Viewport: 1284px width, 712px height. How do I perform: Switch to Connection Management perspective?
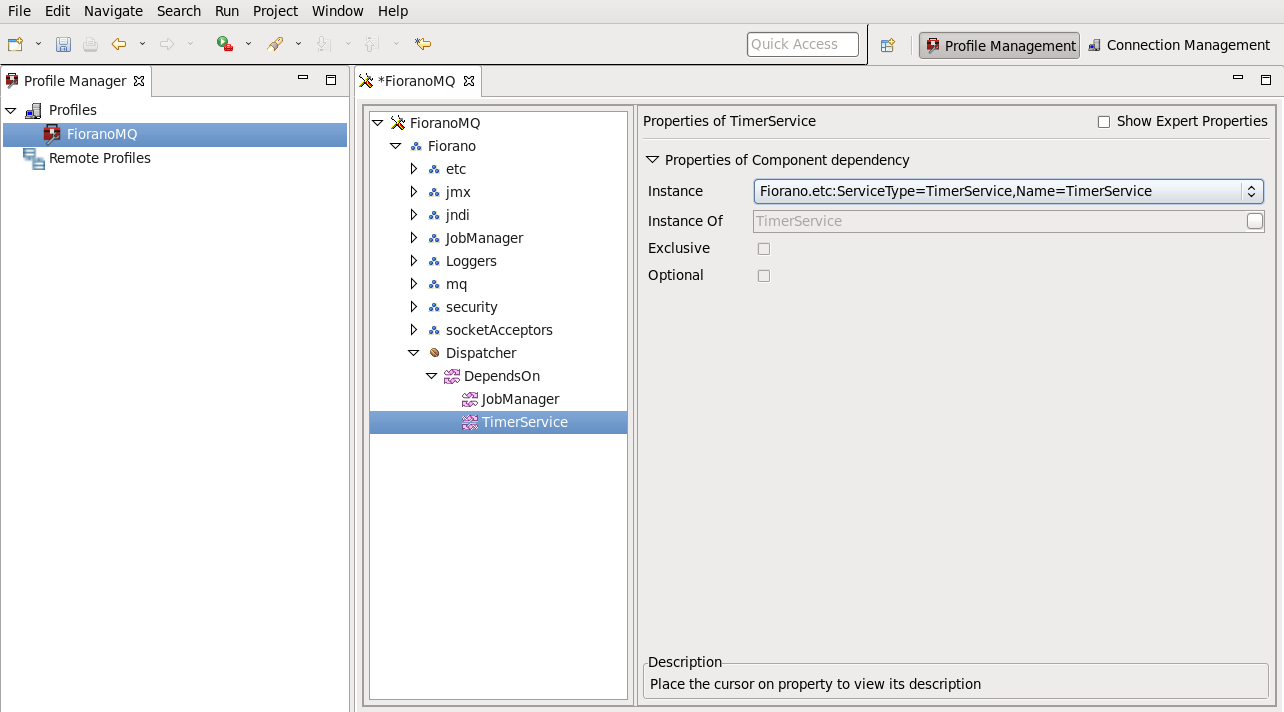click(x=1179, y=45)
